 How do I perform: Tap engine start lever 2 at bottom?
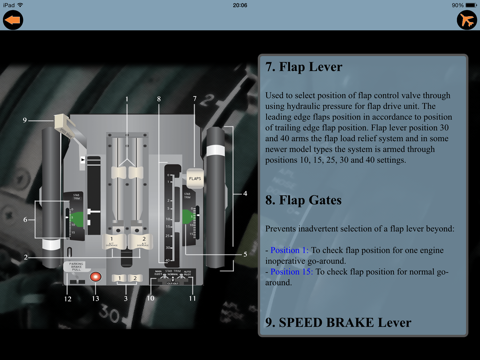click(135, 278)
